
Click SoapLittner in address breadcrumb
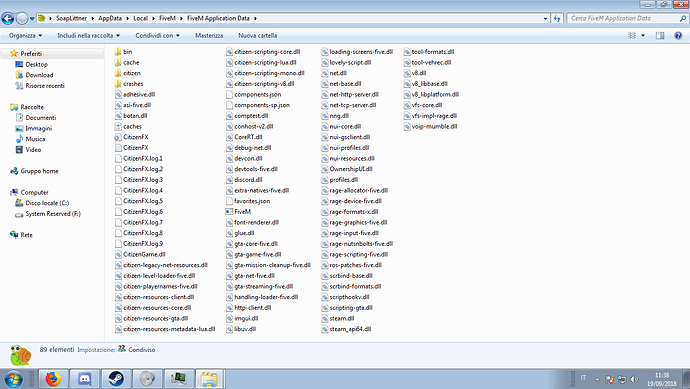(71, 18)
